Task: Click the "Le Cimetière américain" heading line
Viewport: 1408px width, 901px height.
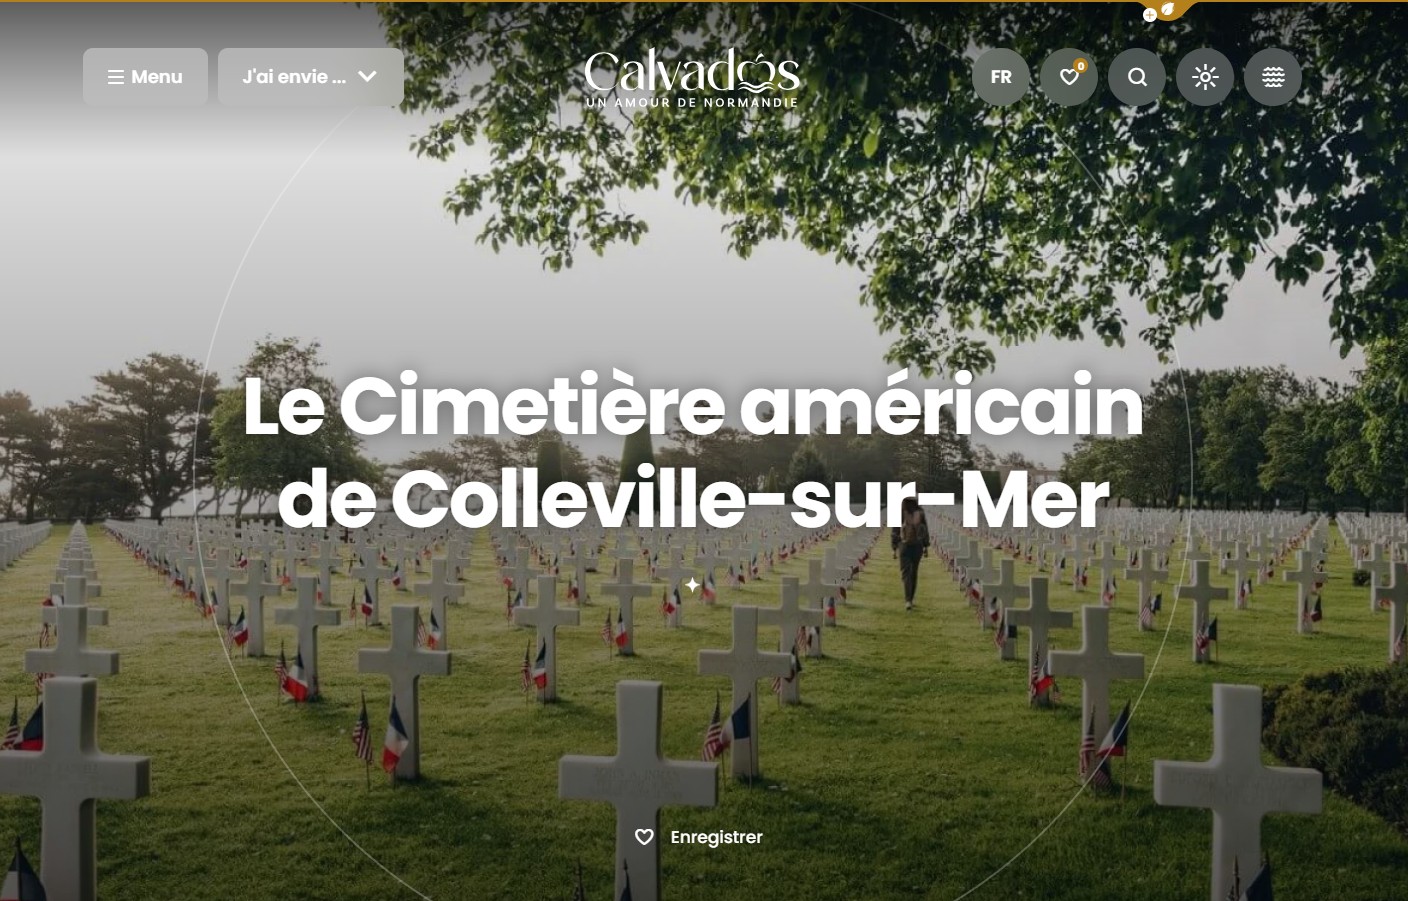Action: pos(693,405)
